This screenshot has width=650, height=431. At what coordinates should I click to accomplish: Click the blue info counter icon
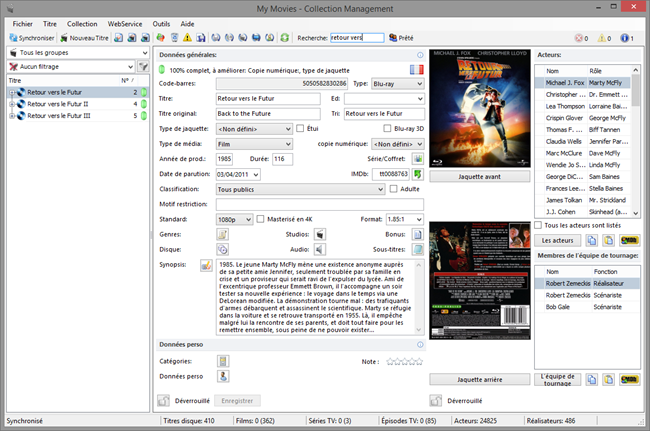[x=624, y=38]
